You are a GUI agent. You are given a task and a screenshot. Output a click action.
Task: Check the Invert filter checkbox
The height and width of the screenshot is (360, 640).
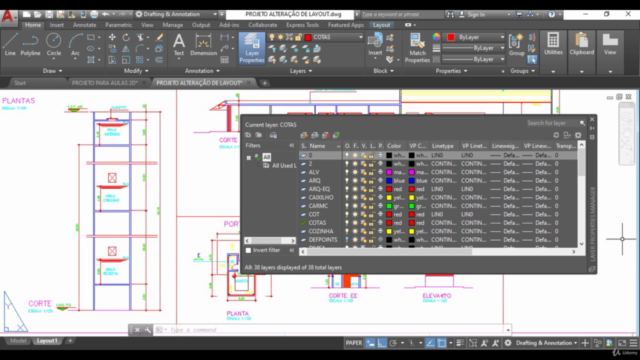[x=248, y=250]
